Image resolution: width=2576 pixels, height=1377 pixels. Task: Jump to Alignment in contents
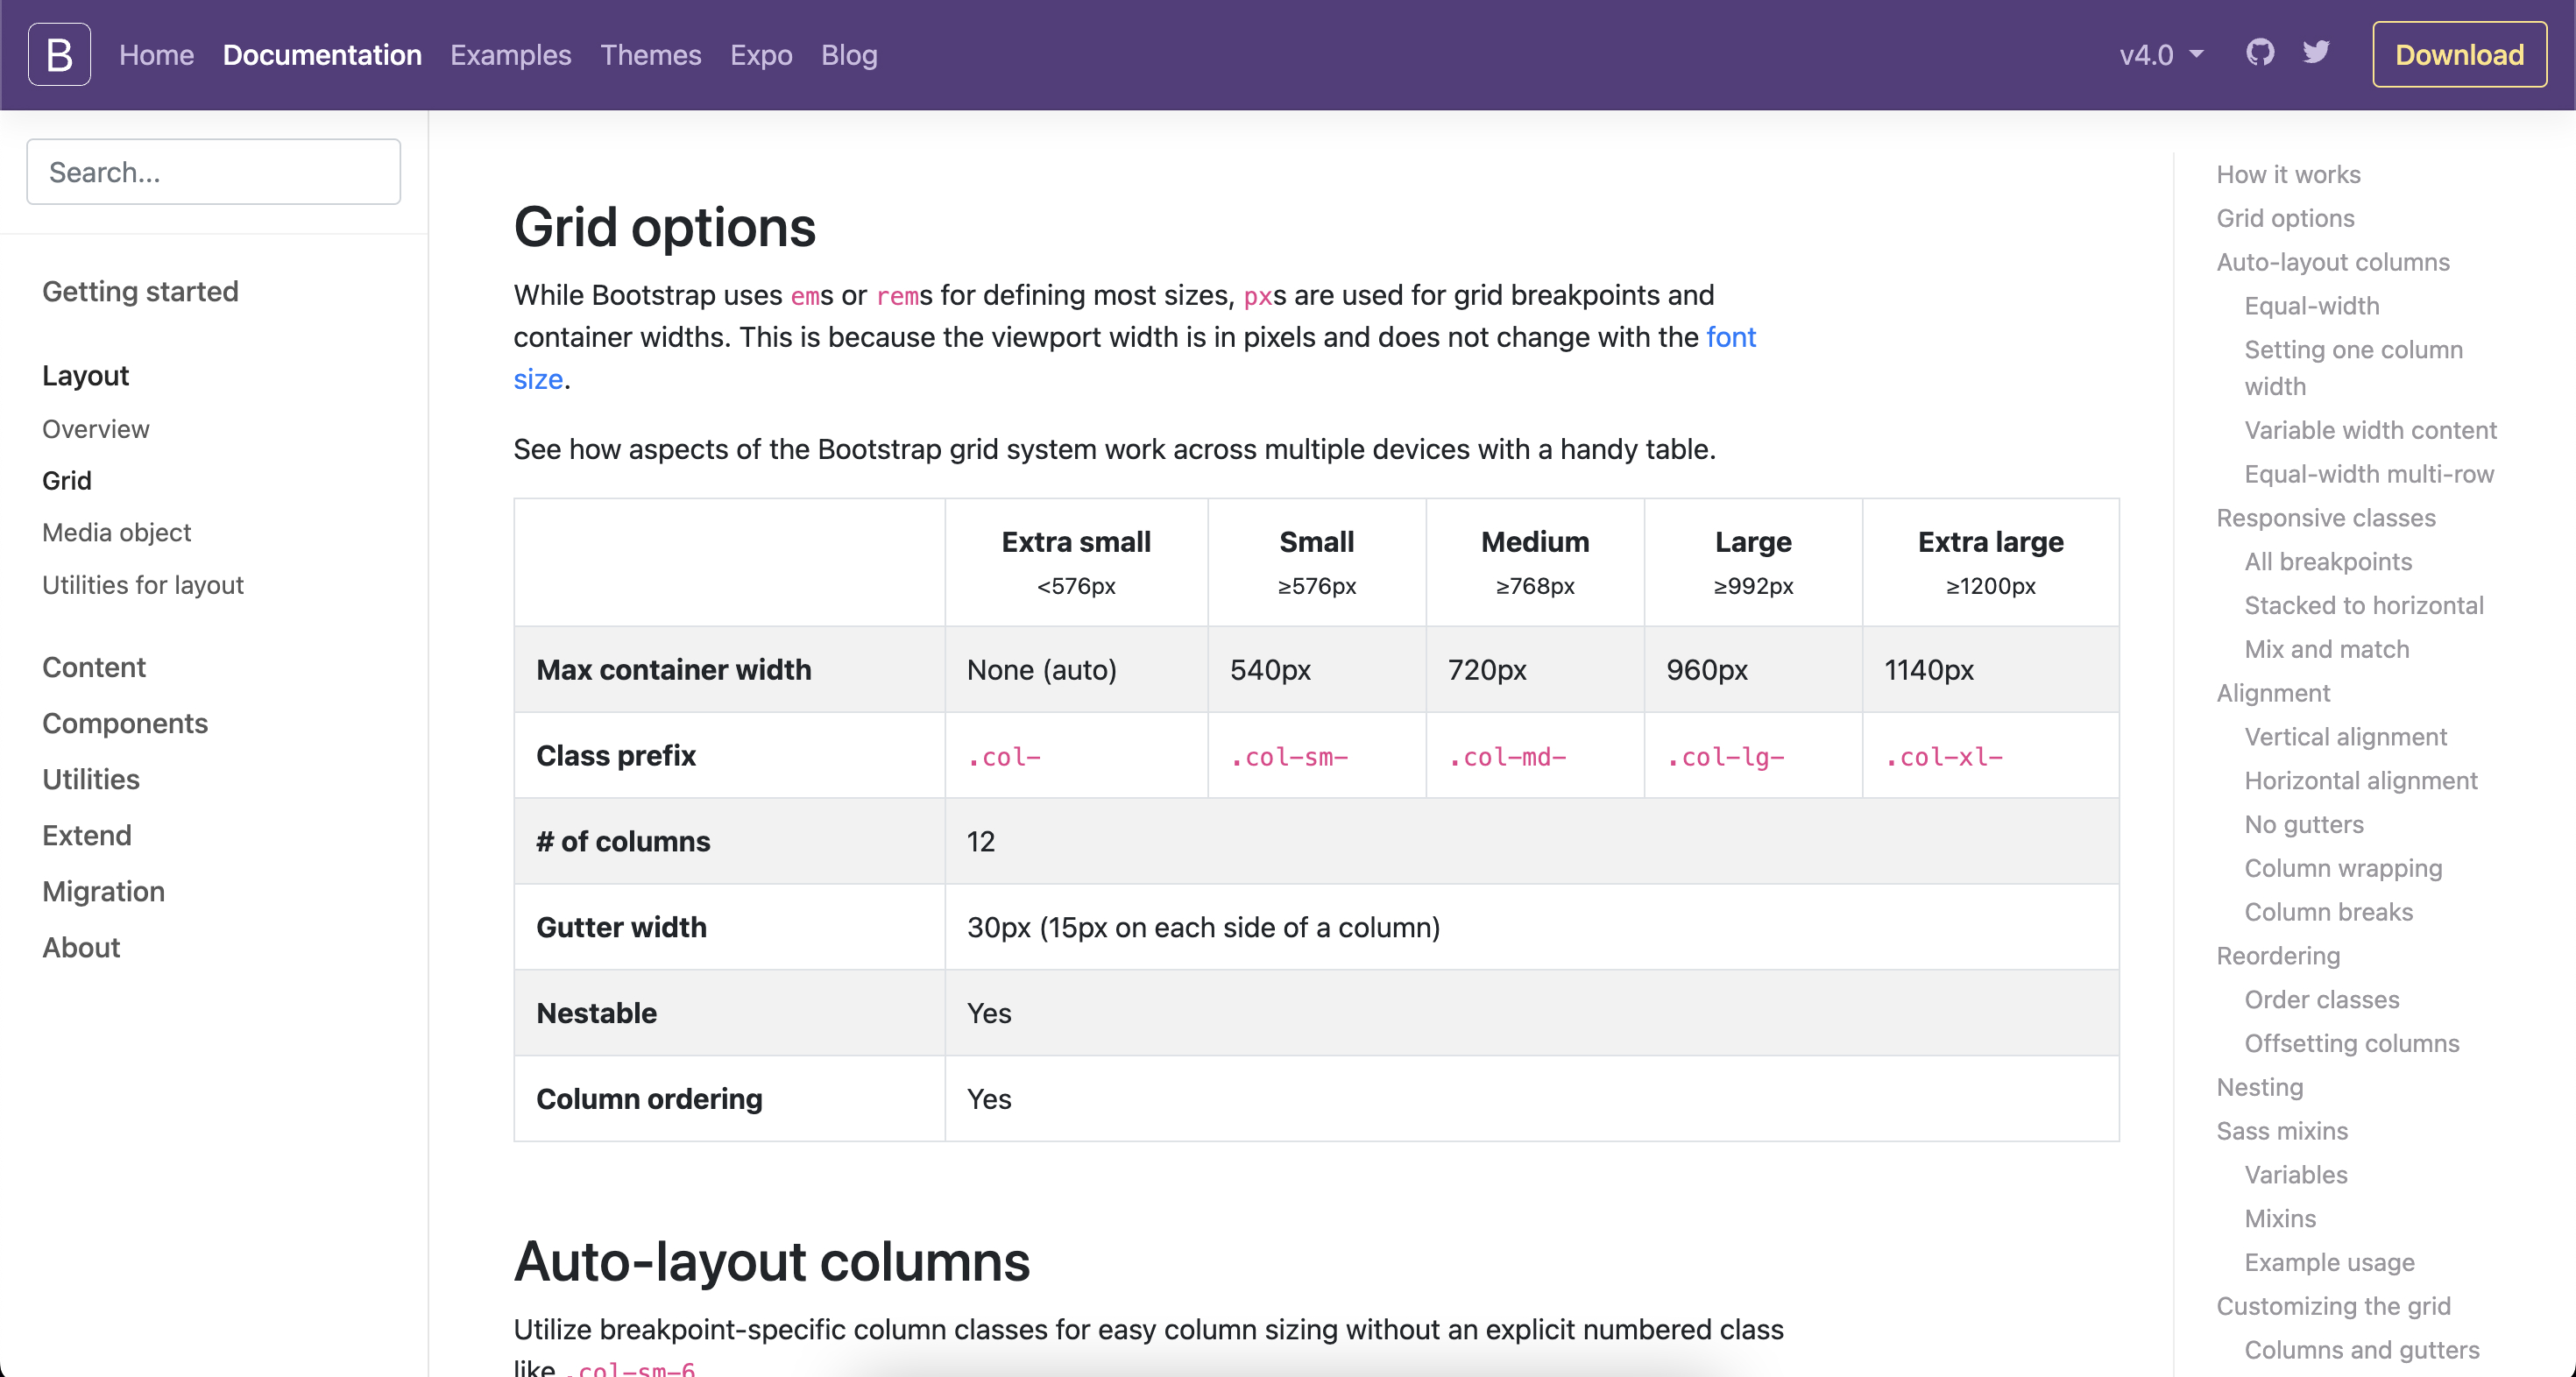click(x=2273, y=693)
